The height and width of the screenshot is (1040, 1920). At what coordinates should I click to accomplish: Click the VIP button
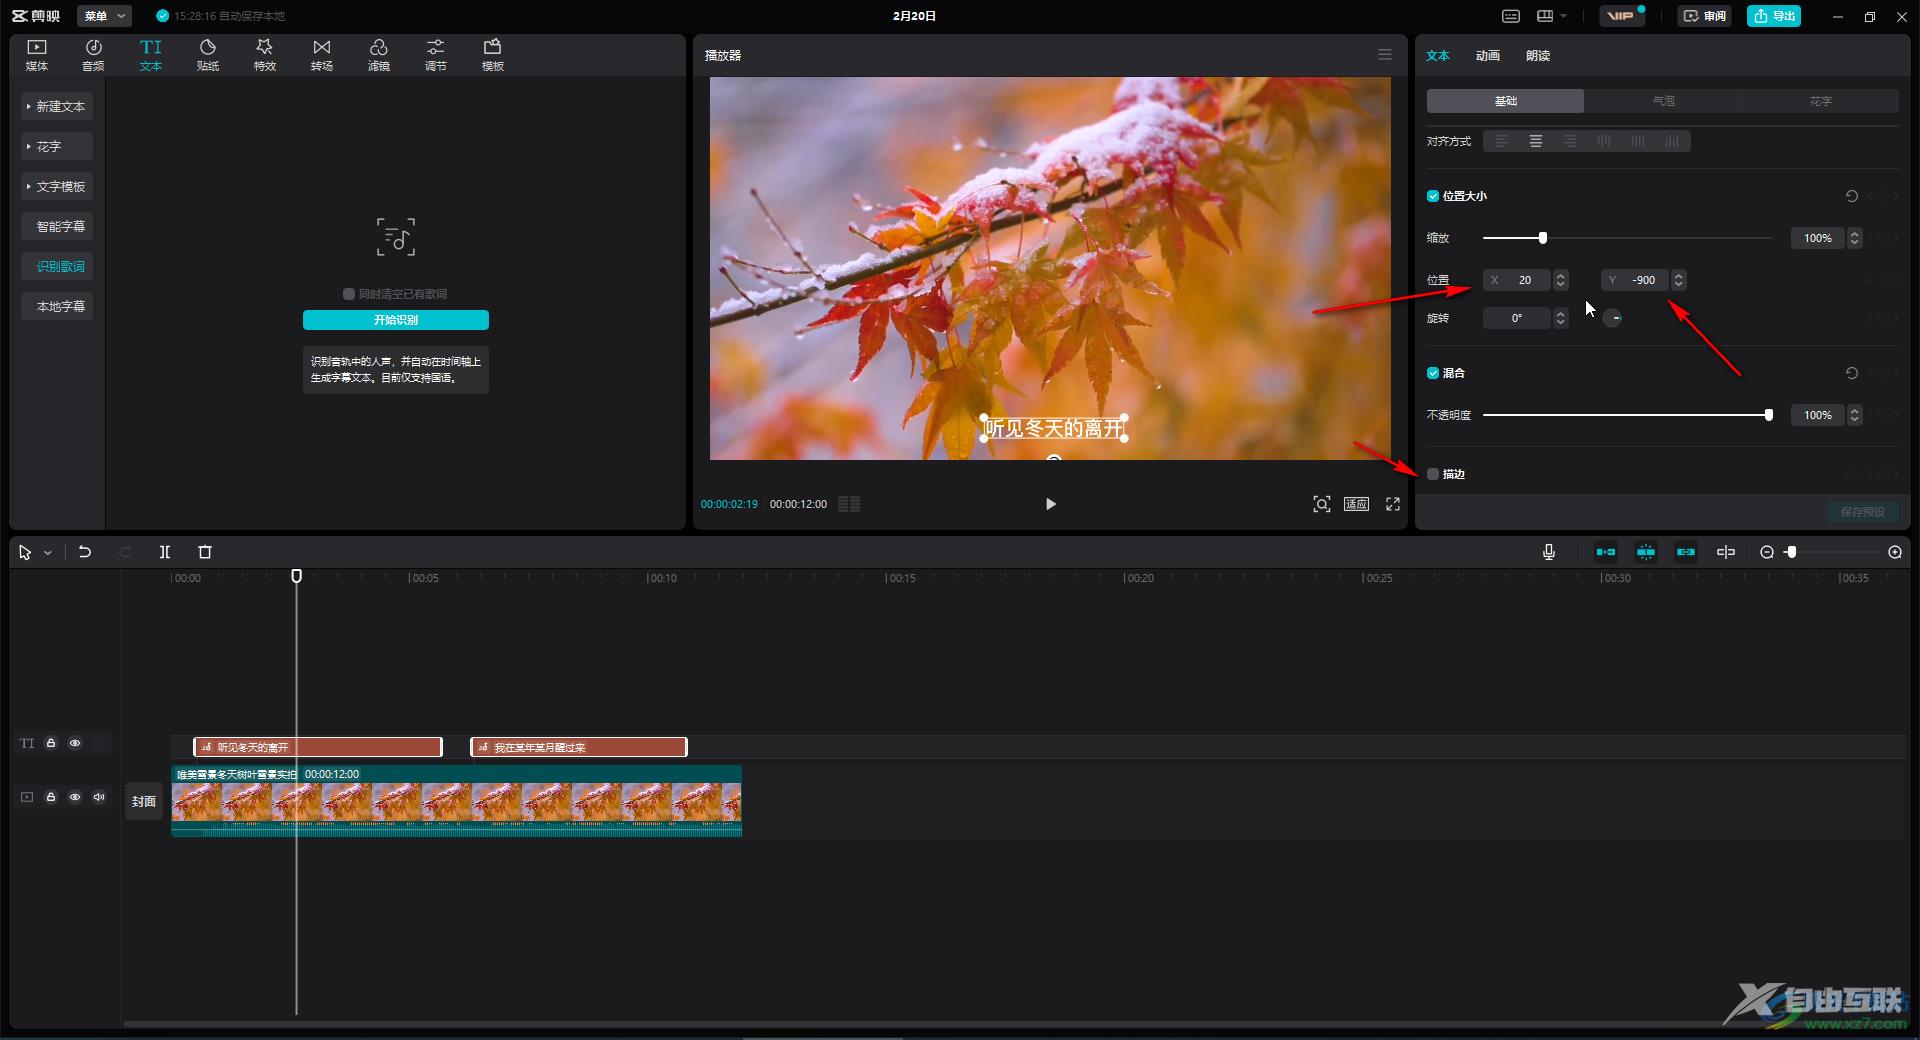pyautogui.click(x=1621, y=16)
